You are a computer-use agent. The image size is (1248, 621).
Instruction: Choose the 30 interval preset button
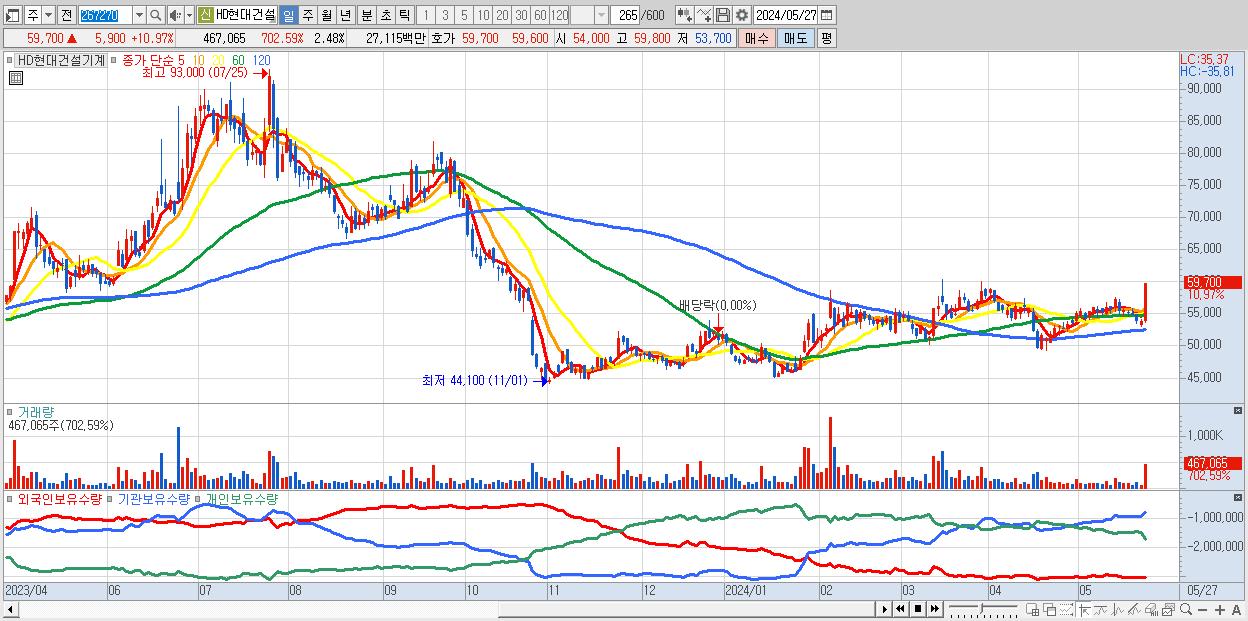point(521,15)
